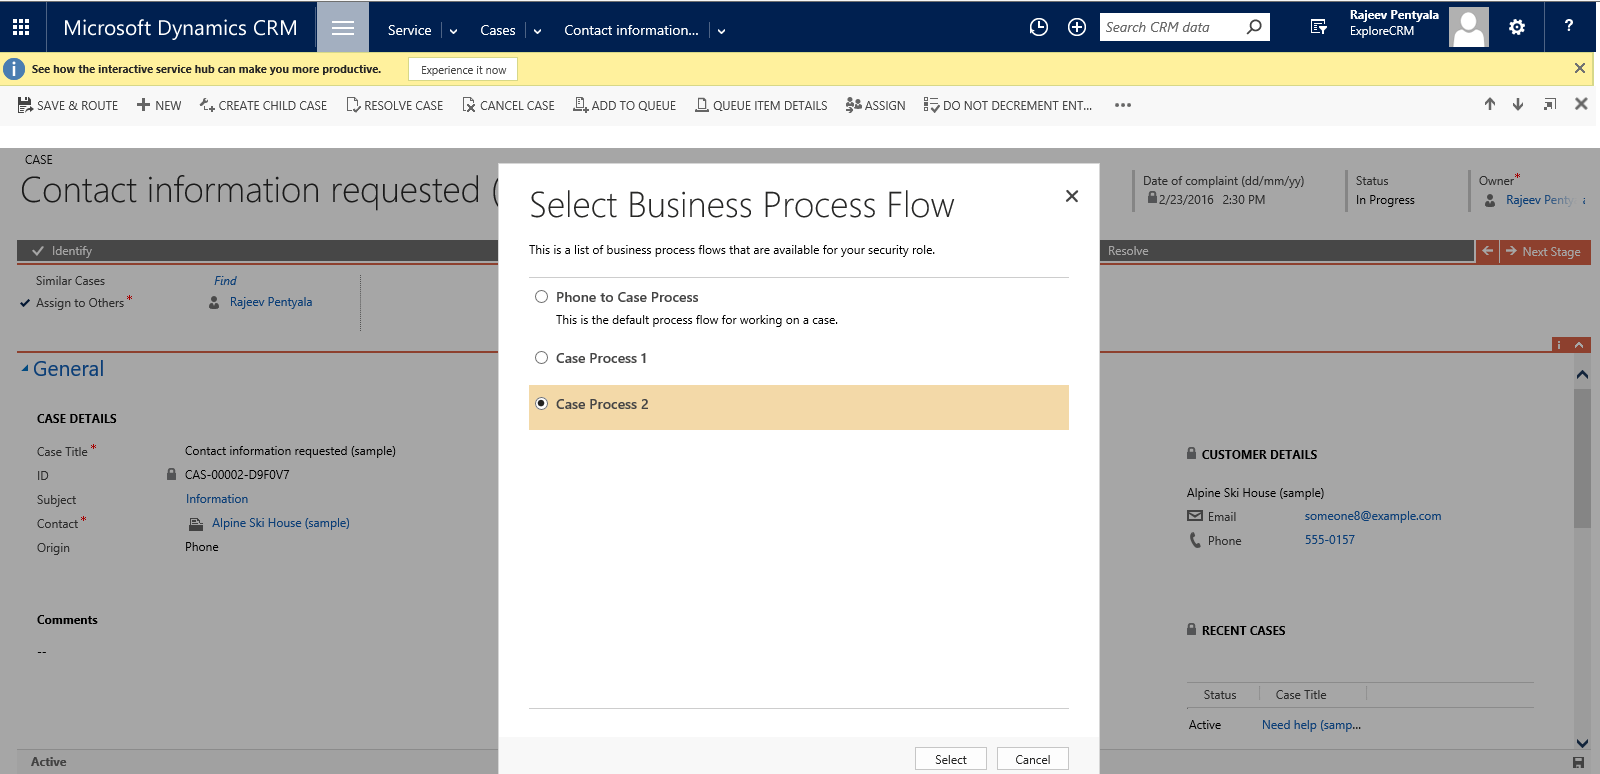Close the case form X icon
This screenshot has width=1600, height=774.
click(x=1581, y=104)
